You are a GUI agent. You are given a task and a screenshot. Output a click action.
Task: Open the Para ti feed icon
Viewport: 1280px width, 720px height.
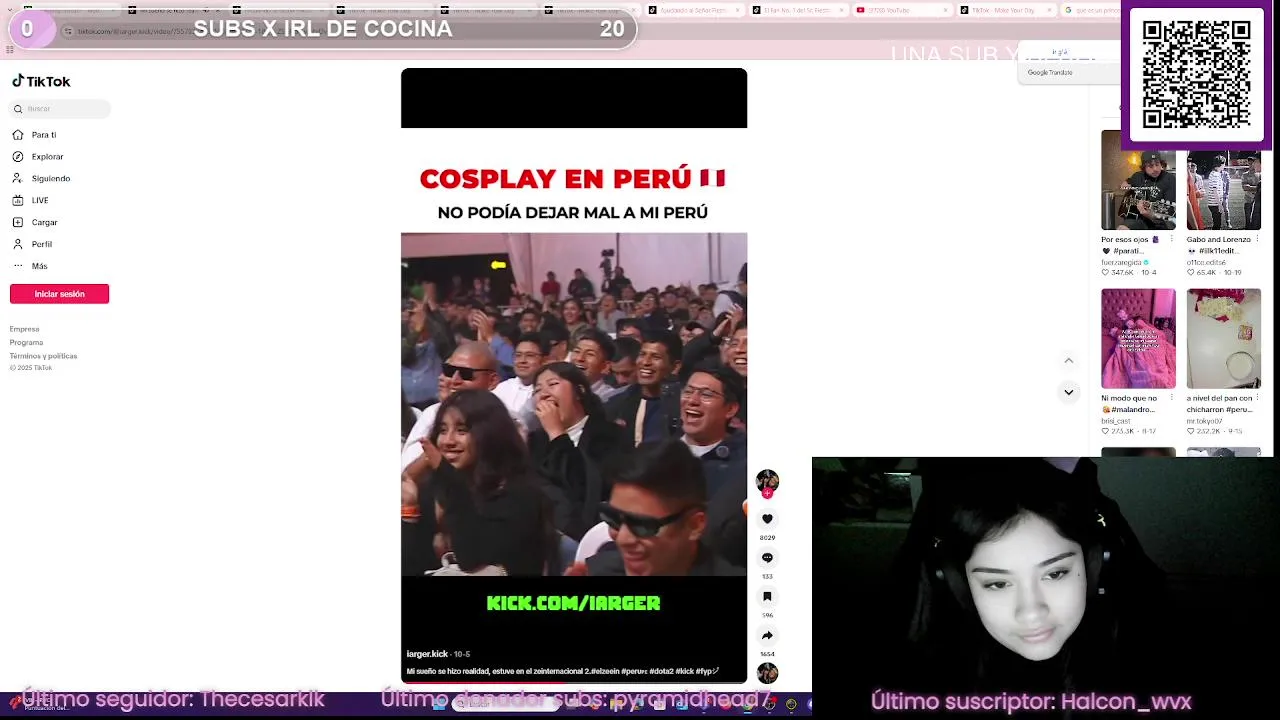click(18, 134)
